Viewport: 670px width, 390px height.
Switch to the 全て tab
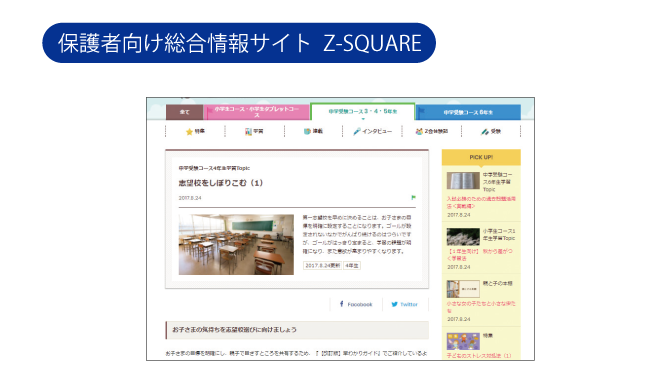[185, 112]
